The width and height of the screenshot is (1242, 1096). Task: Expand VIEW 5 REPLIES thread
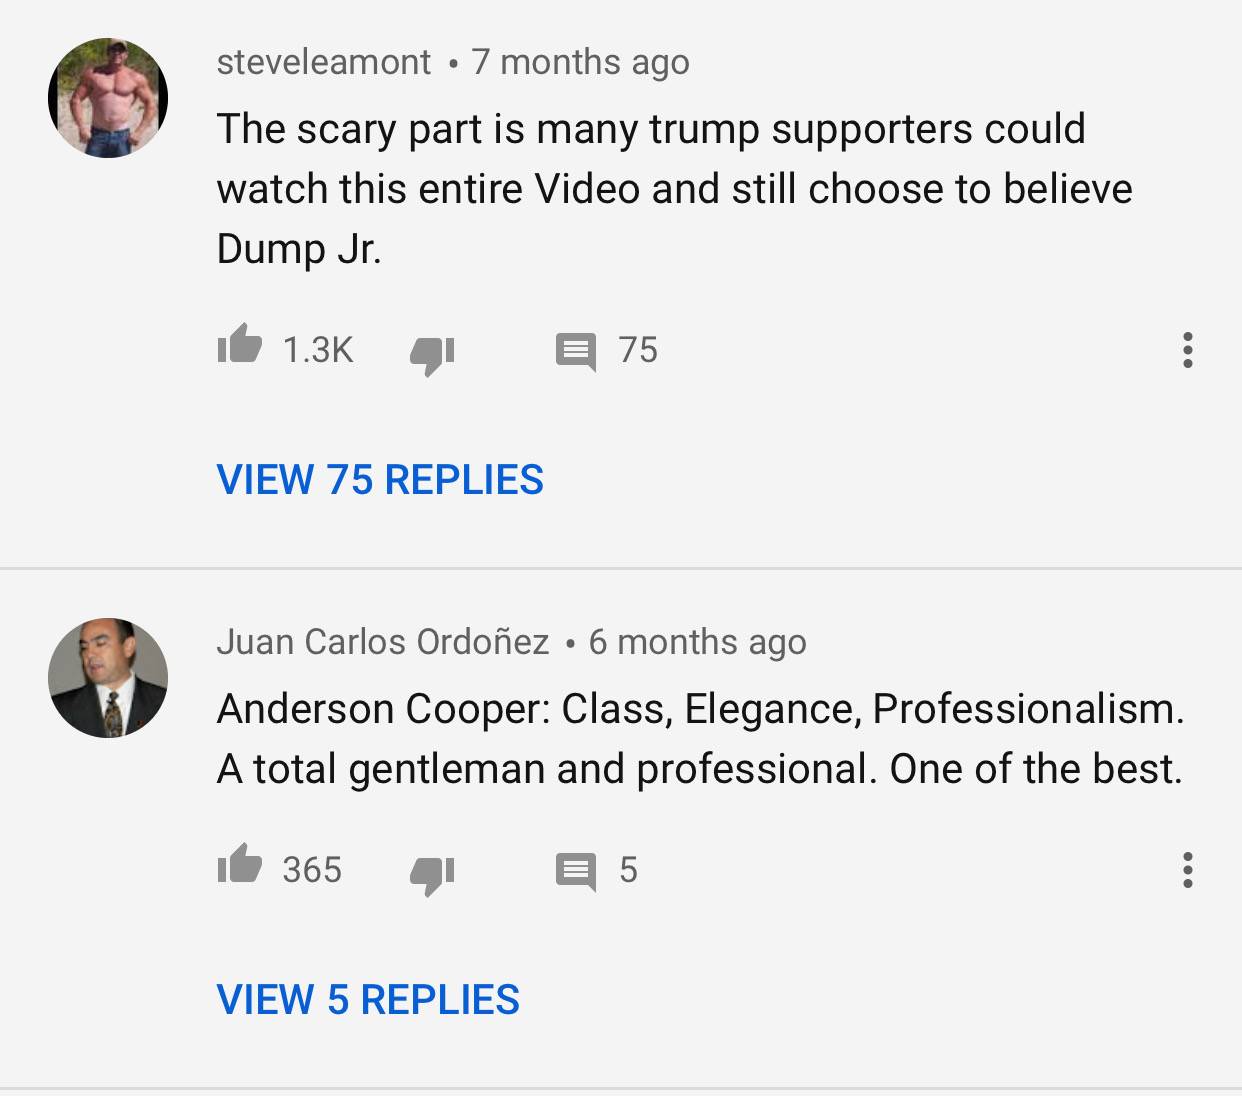[x=368, y=1000]
